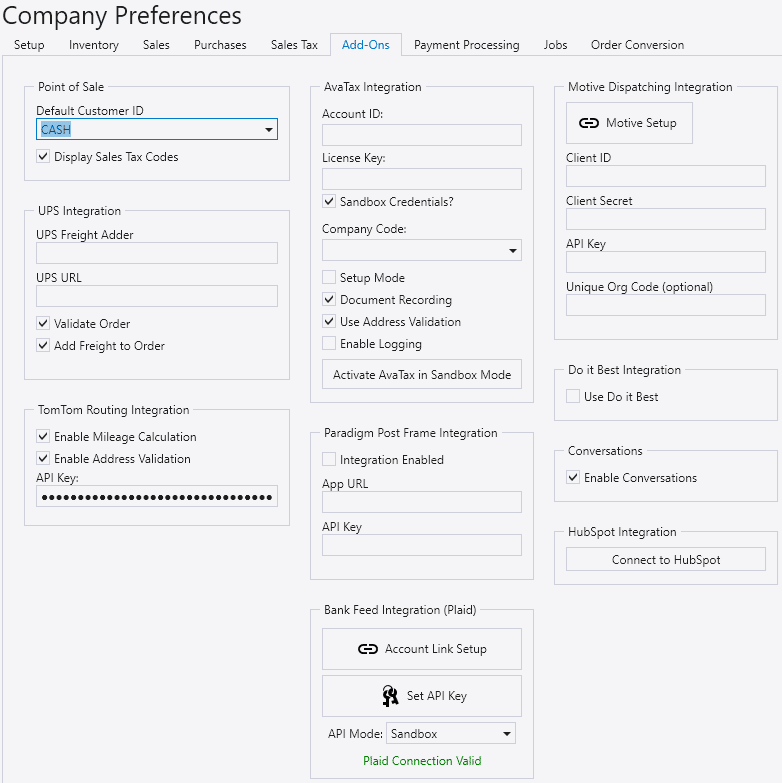782x783 pixels.
Task: Enable the Use Do it Best checkbox
Action: 573,396
